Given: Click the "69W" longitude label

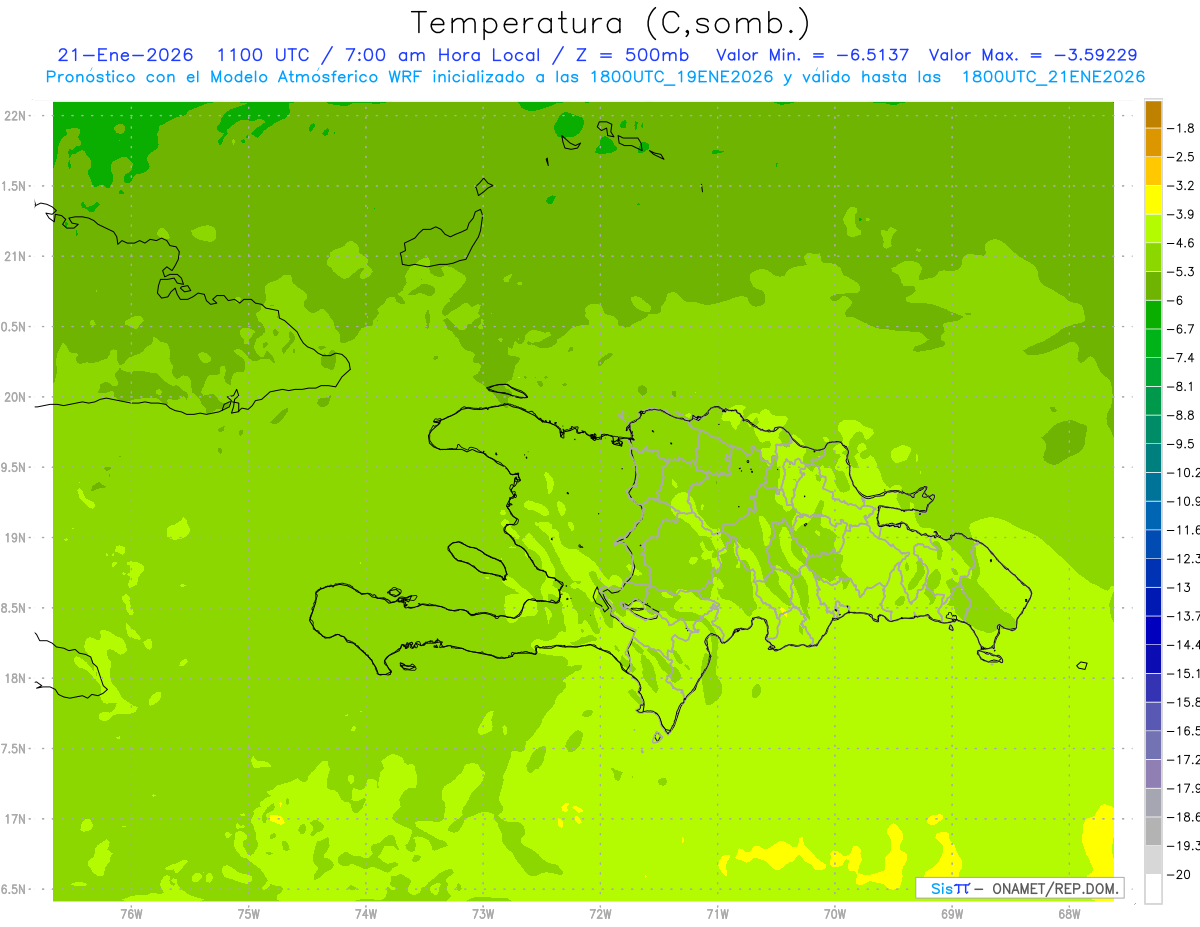Looking at the screenshot, I should [x=952, y=914].
